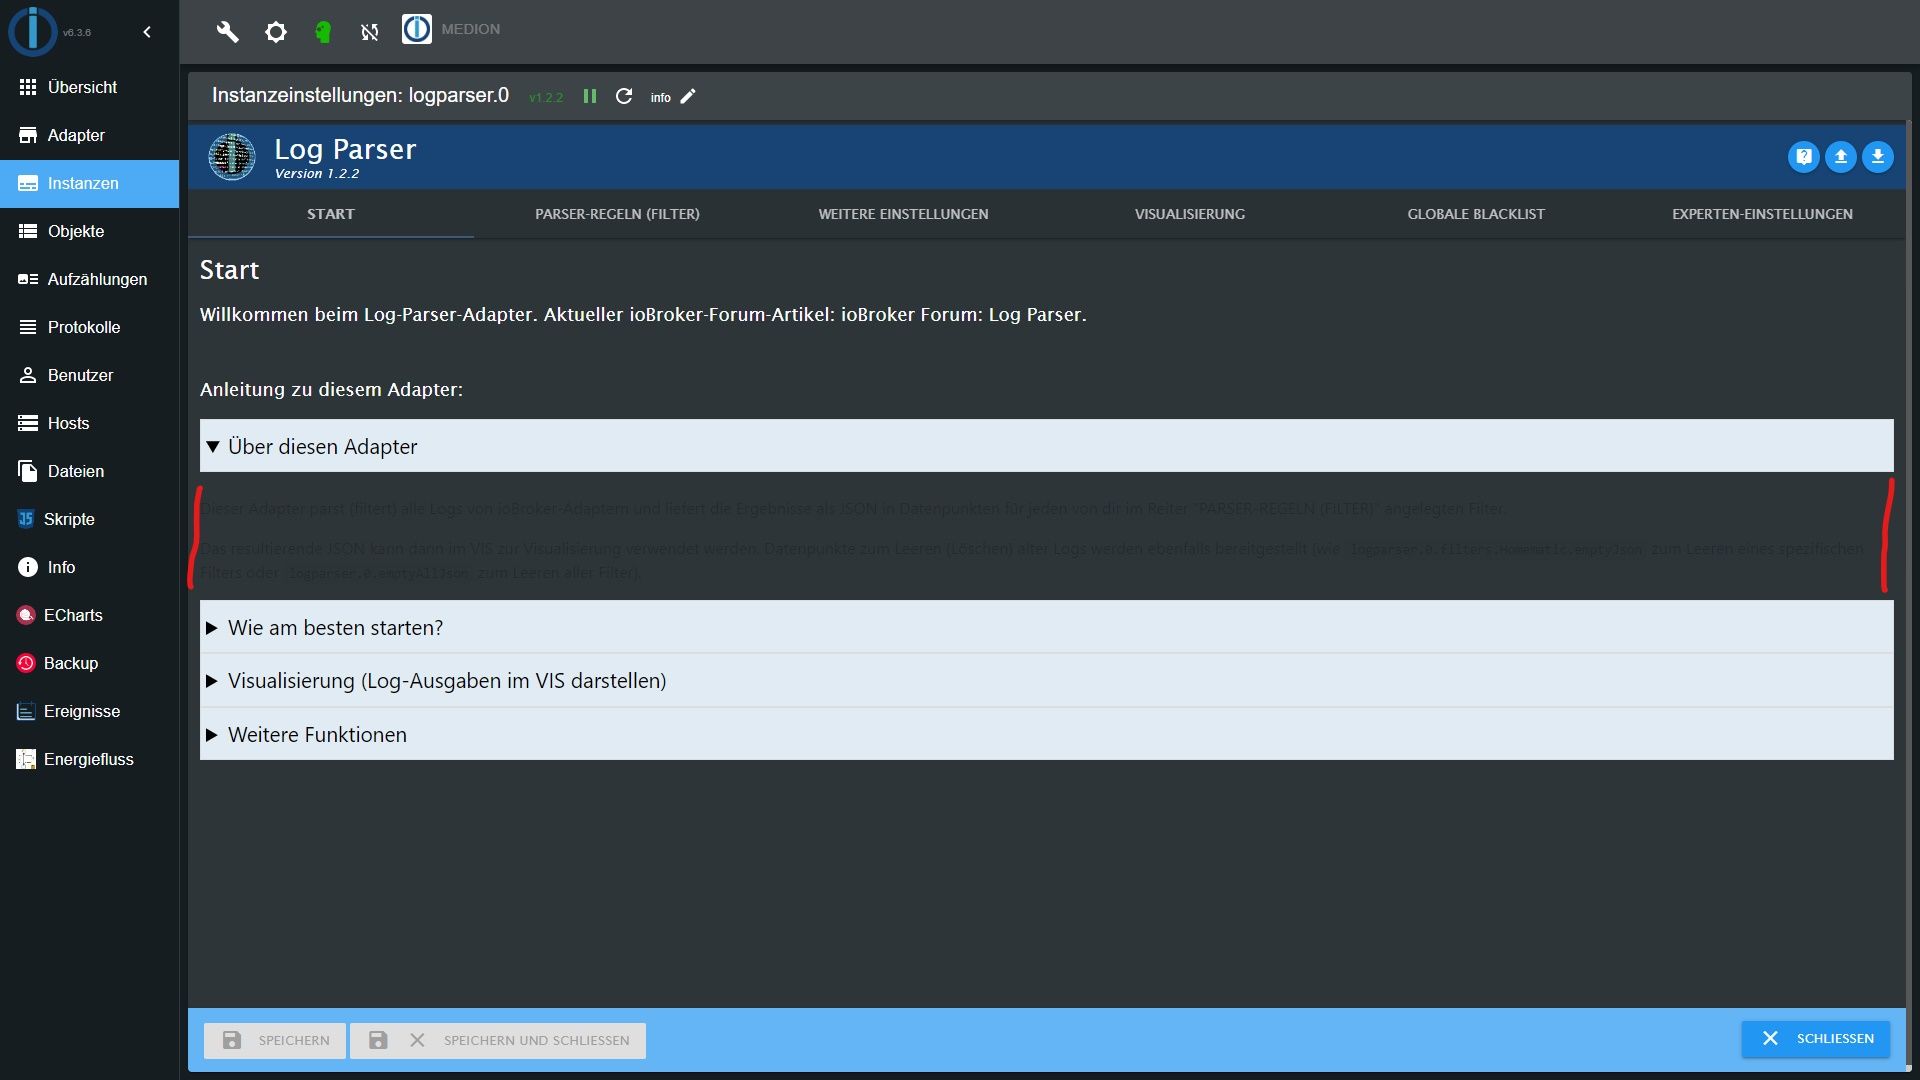Expand the Visualisierung section
Screen dimensions: 1920x1080
point(214,679)
